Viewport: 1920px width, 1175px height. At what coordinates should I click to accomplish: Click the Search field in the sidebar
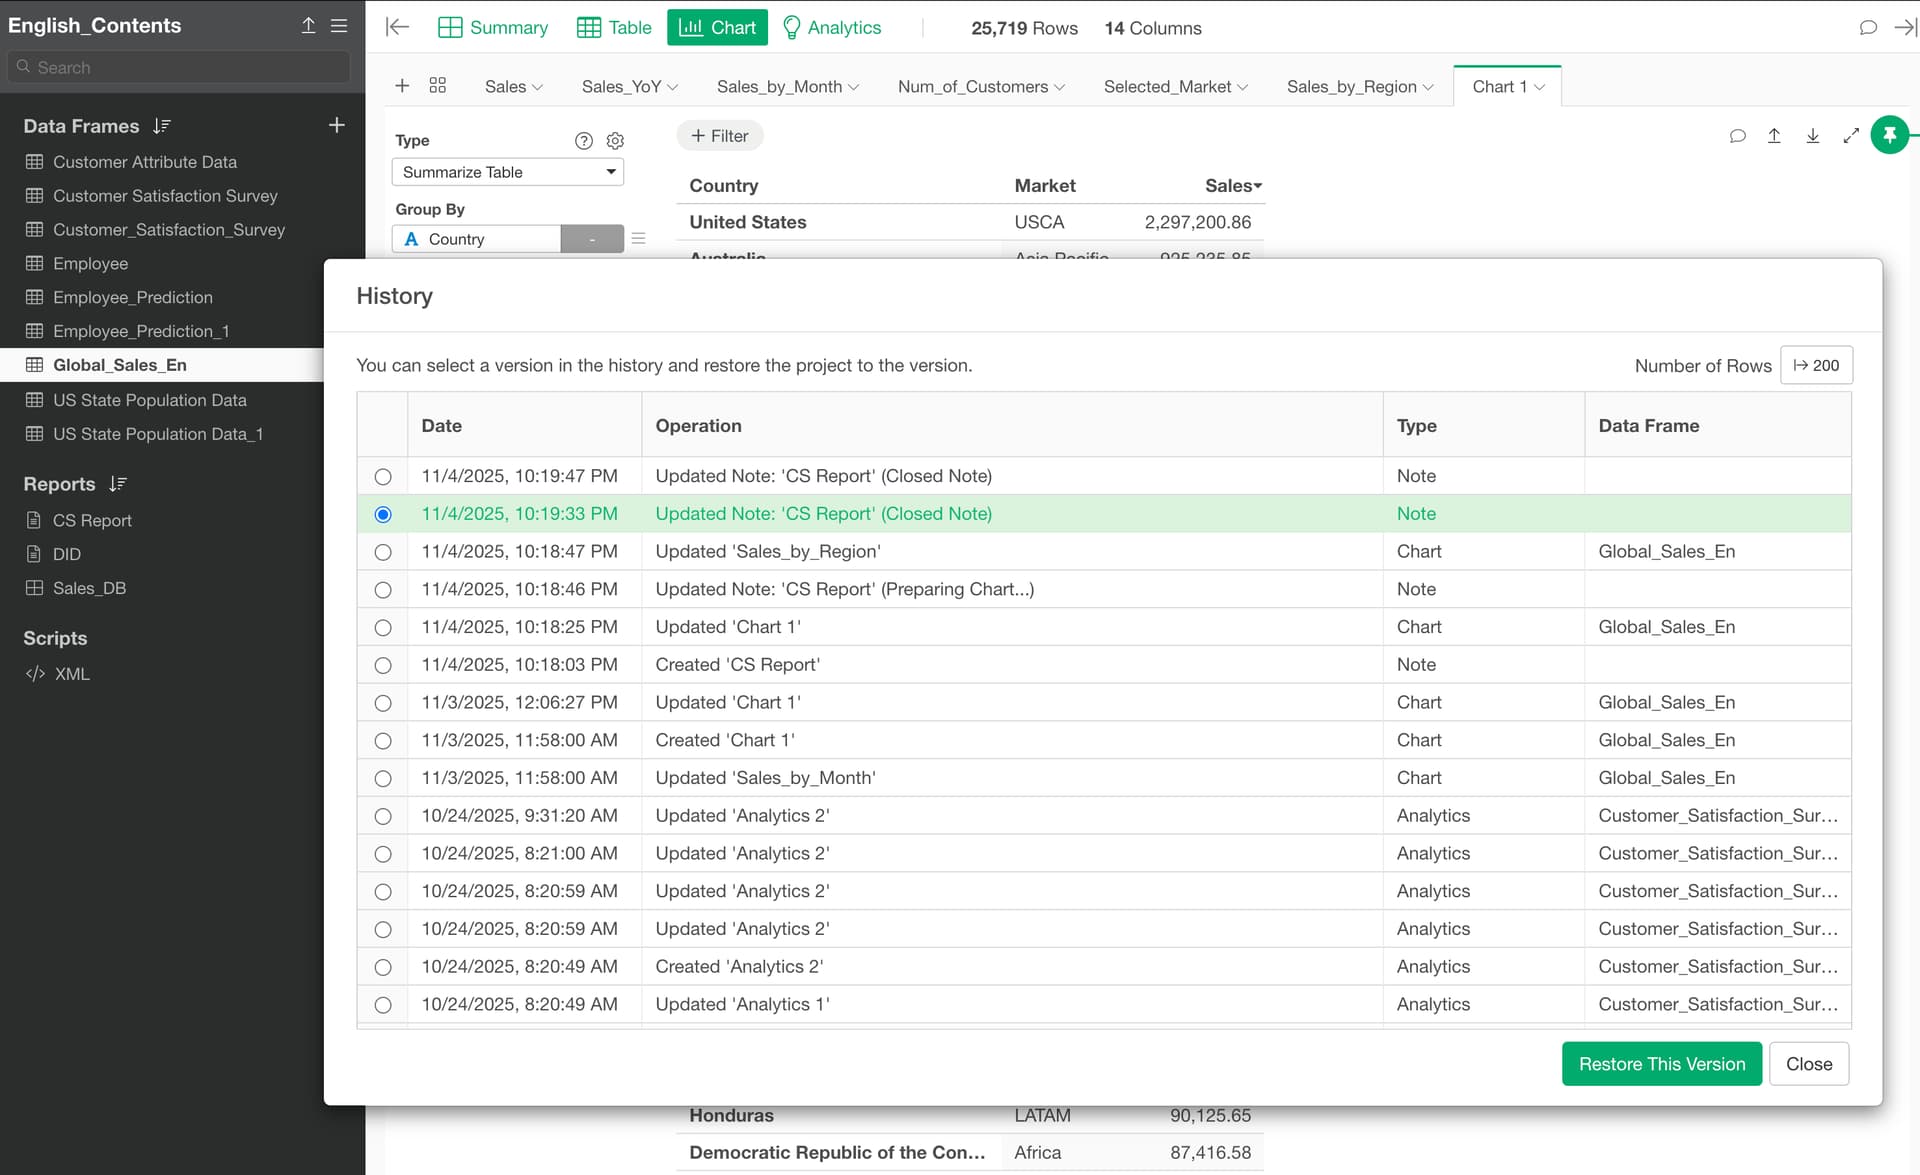point(180,67)
